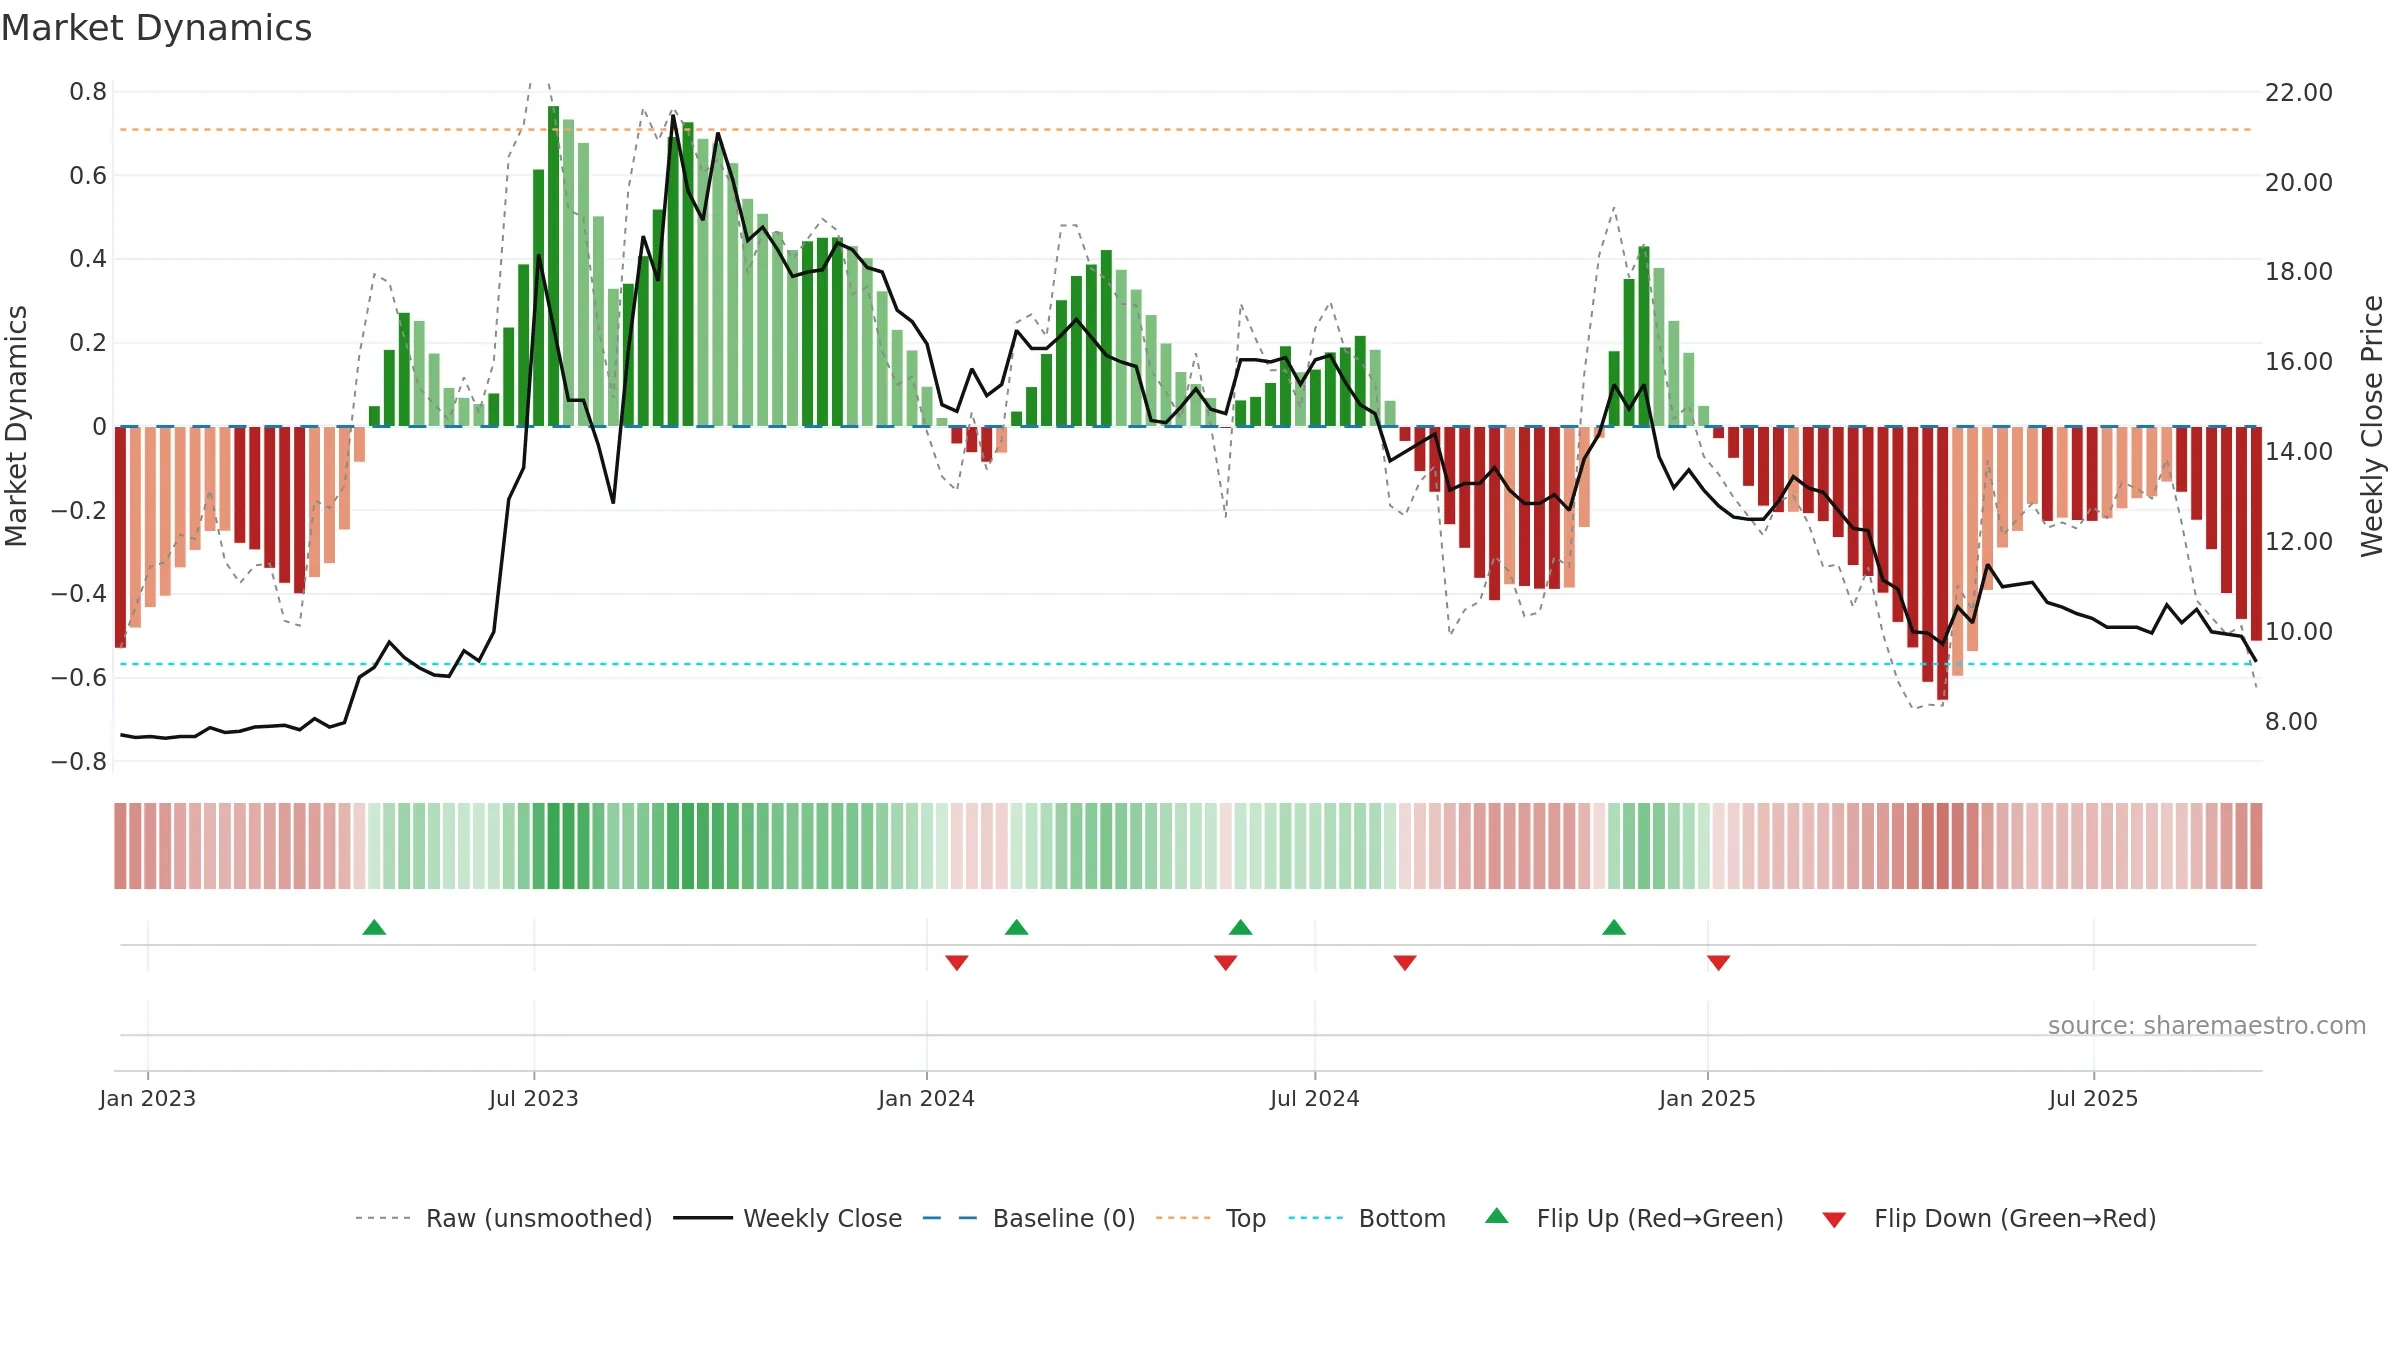Click the 14.00 price axis label
Image resolution: width=2400 pixels, height=1350 pixels.
pos(2299,452)
